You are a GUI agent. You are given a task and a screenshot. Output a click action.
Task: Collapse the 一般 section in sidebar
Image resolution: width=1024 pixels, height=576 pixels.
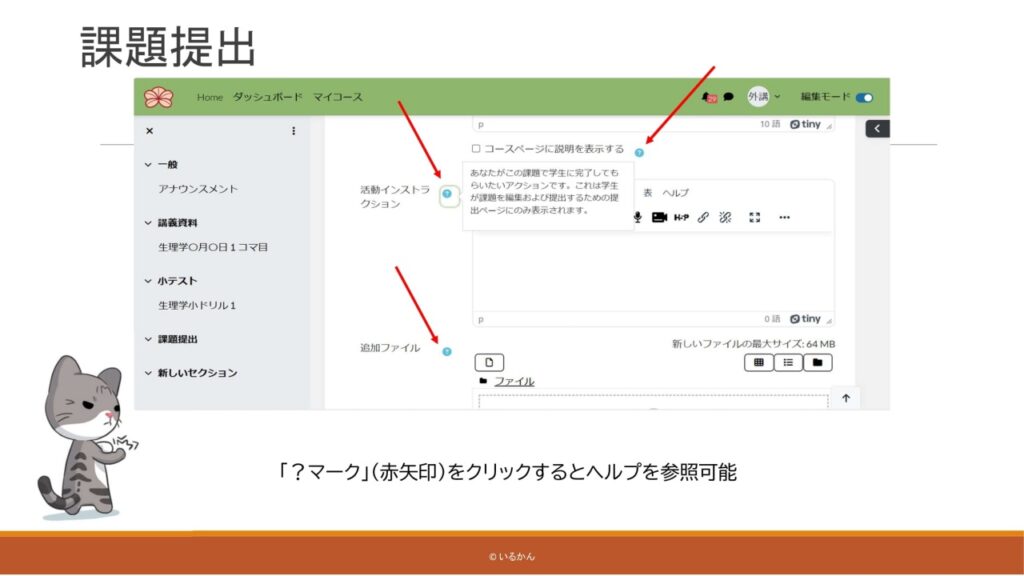coord(149,165)
